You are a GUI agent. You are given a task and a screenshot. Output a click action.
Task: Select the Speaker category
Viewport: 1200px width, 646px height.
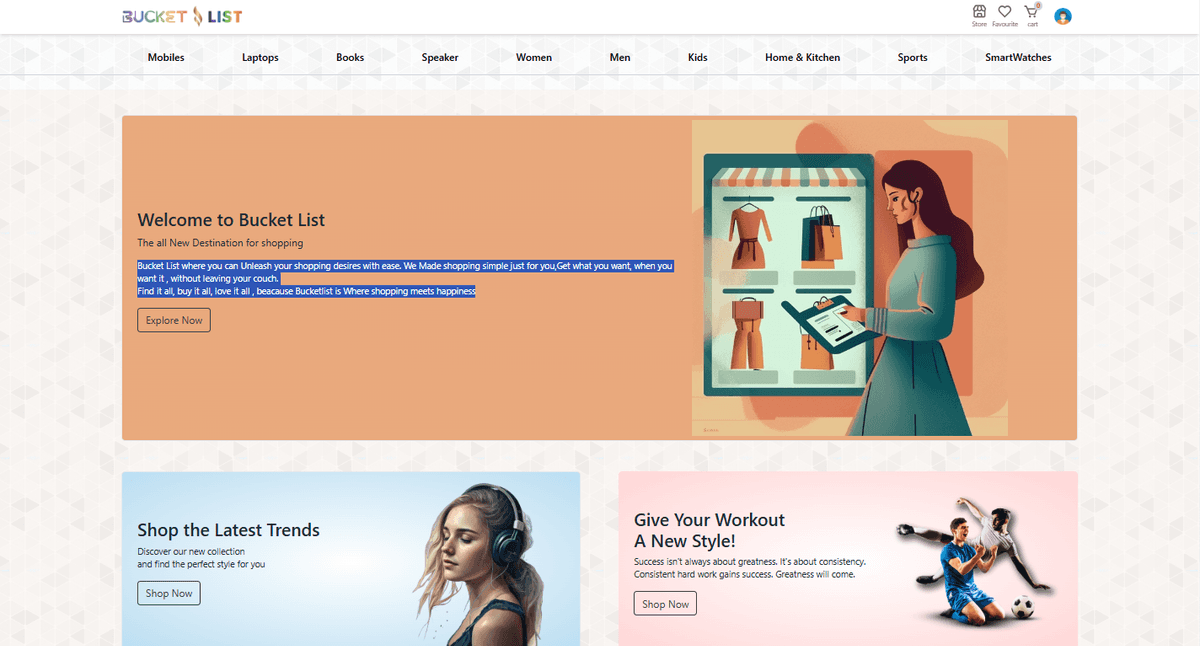tap(440, 57)
